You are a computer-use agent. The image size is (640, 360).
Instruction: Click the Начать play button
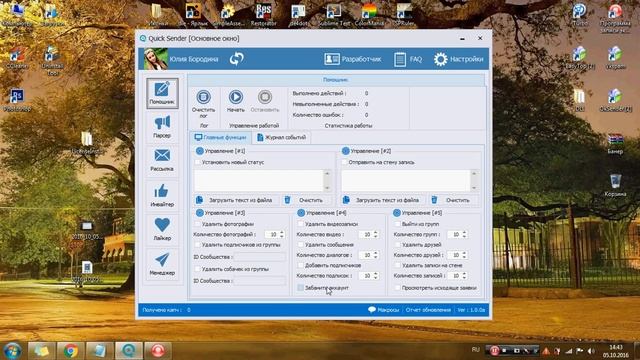(x=236, y=97)
